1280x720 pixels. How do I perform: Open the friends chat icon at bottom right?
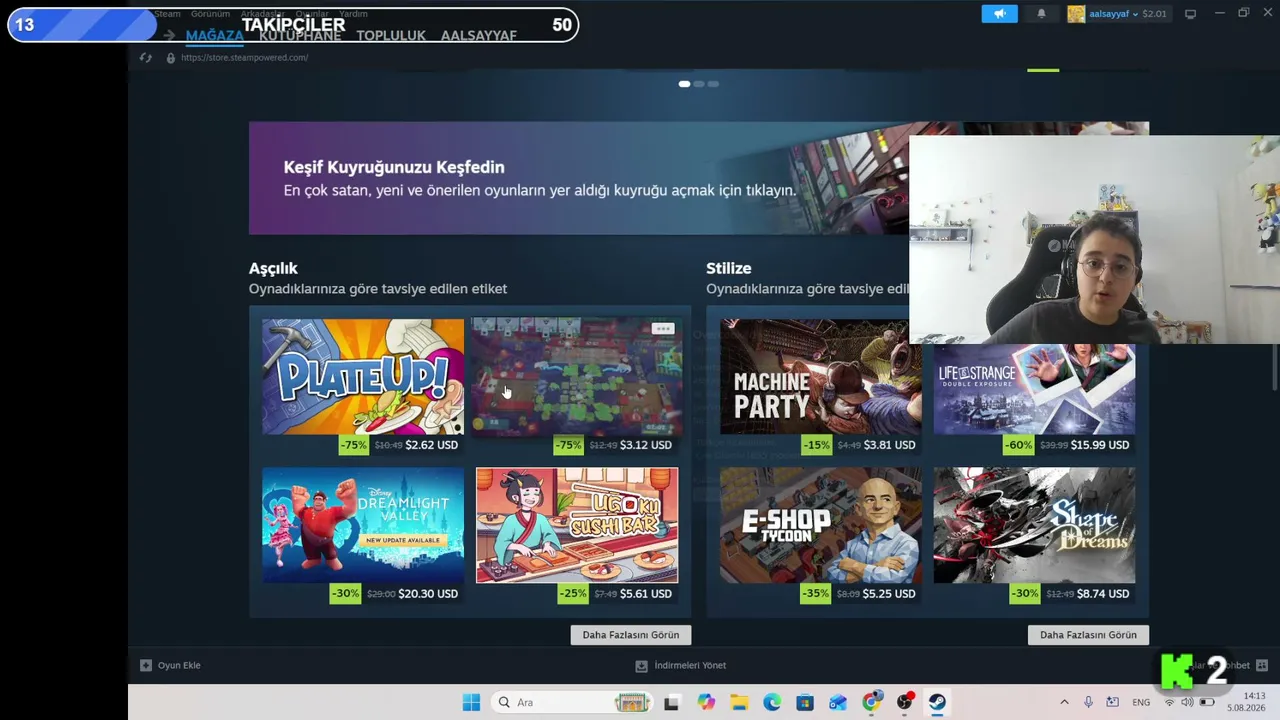(1262, 665)
